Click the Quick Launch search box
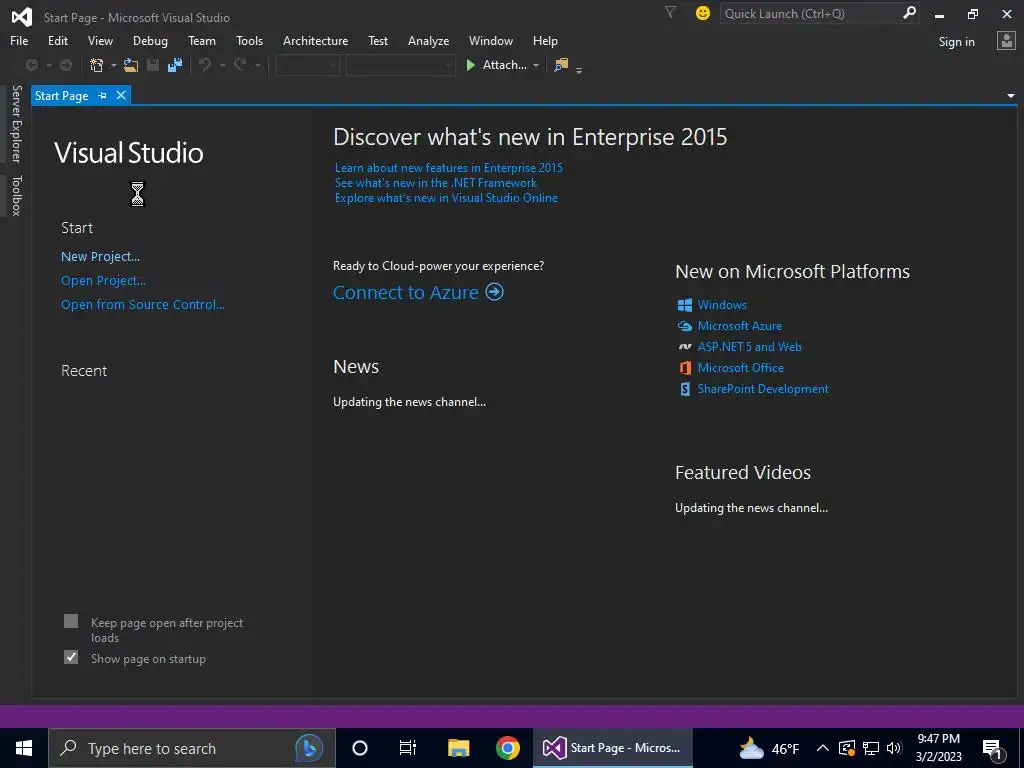The image size is (1024, 768). (810, 13)
